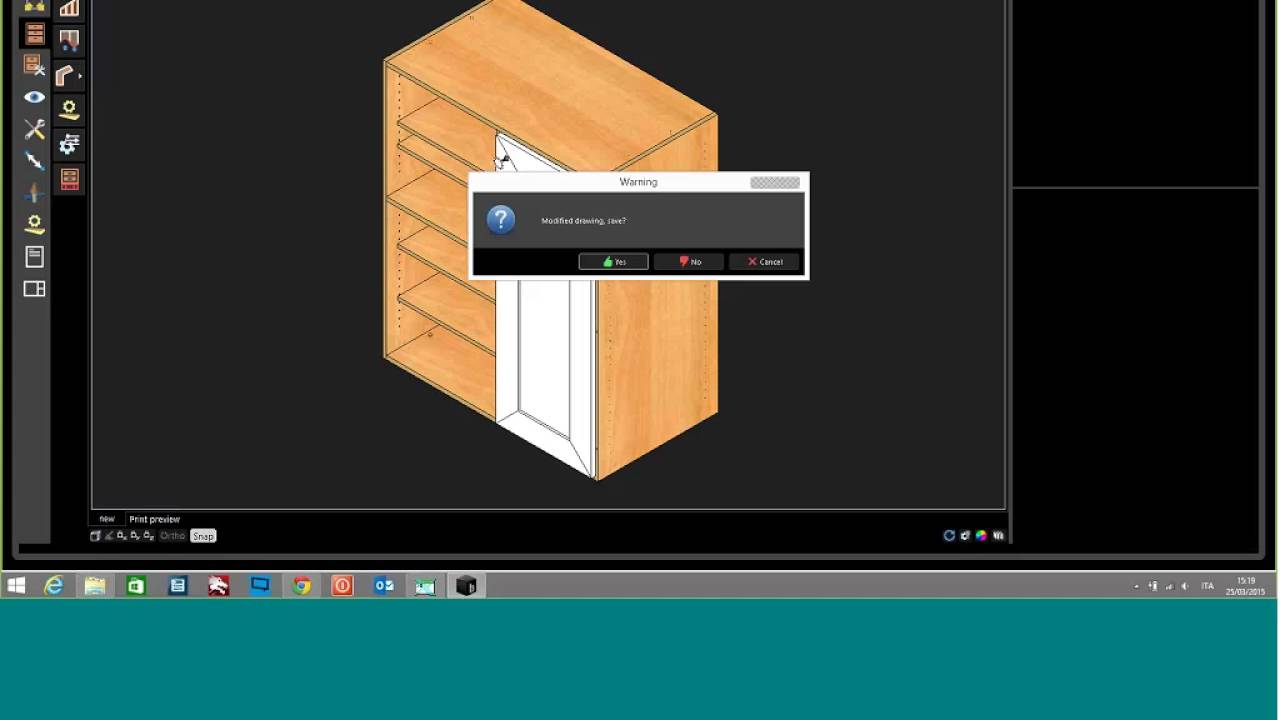This screenshot has width=1280, height=720.
Task: Open the gear-on-plank icon in the second column
Action: (x=69, y=110)
